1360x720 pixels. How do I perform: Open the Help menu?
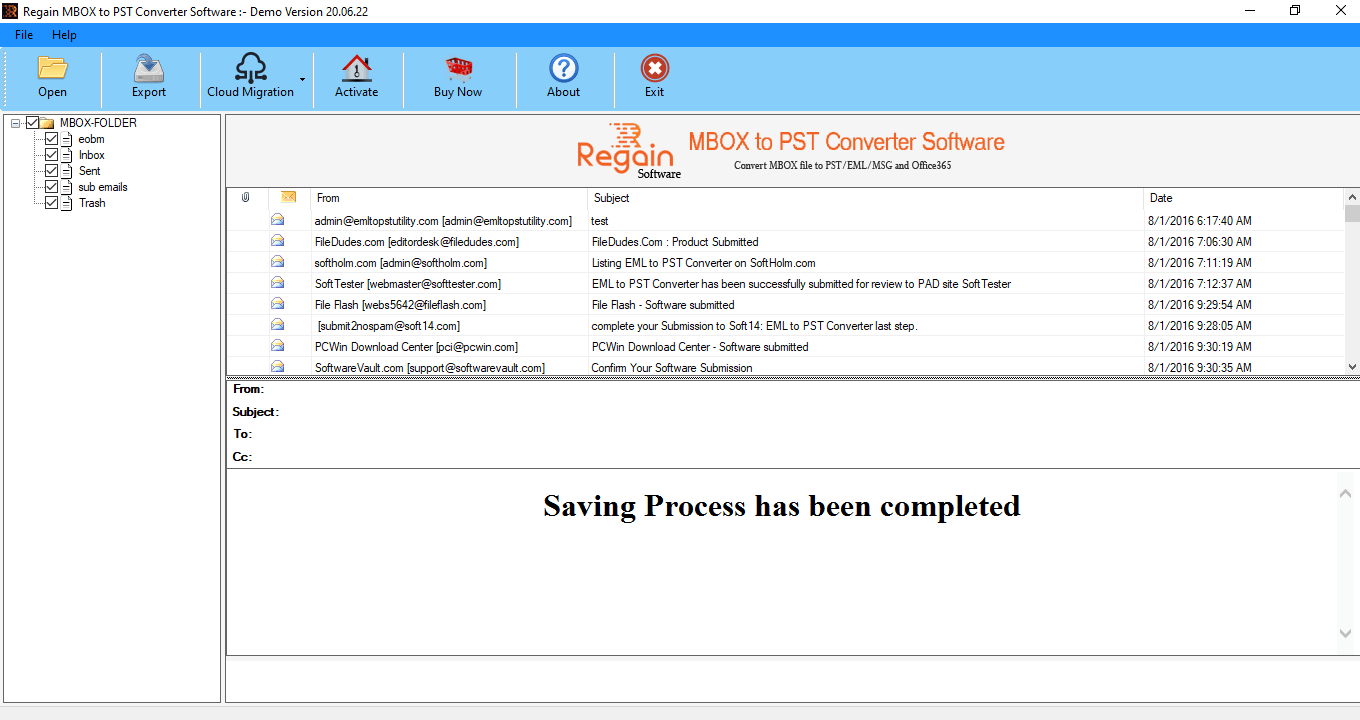(x=64, y=34)
